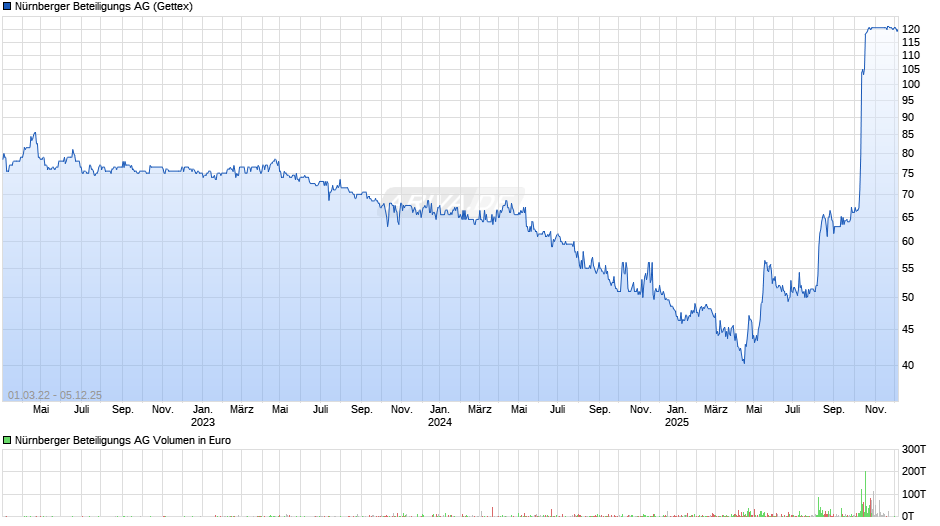The height and width of the screenshot is (526, 940).
Task: Click the 'Jan. 2024' time axis label
Action: click(439, 416)
